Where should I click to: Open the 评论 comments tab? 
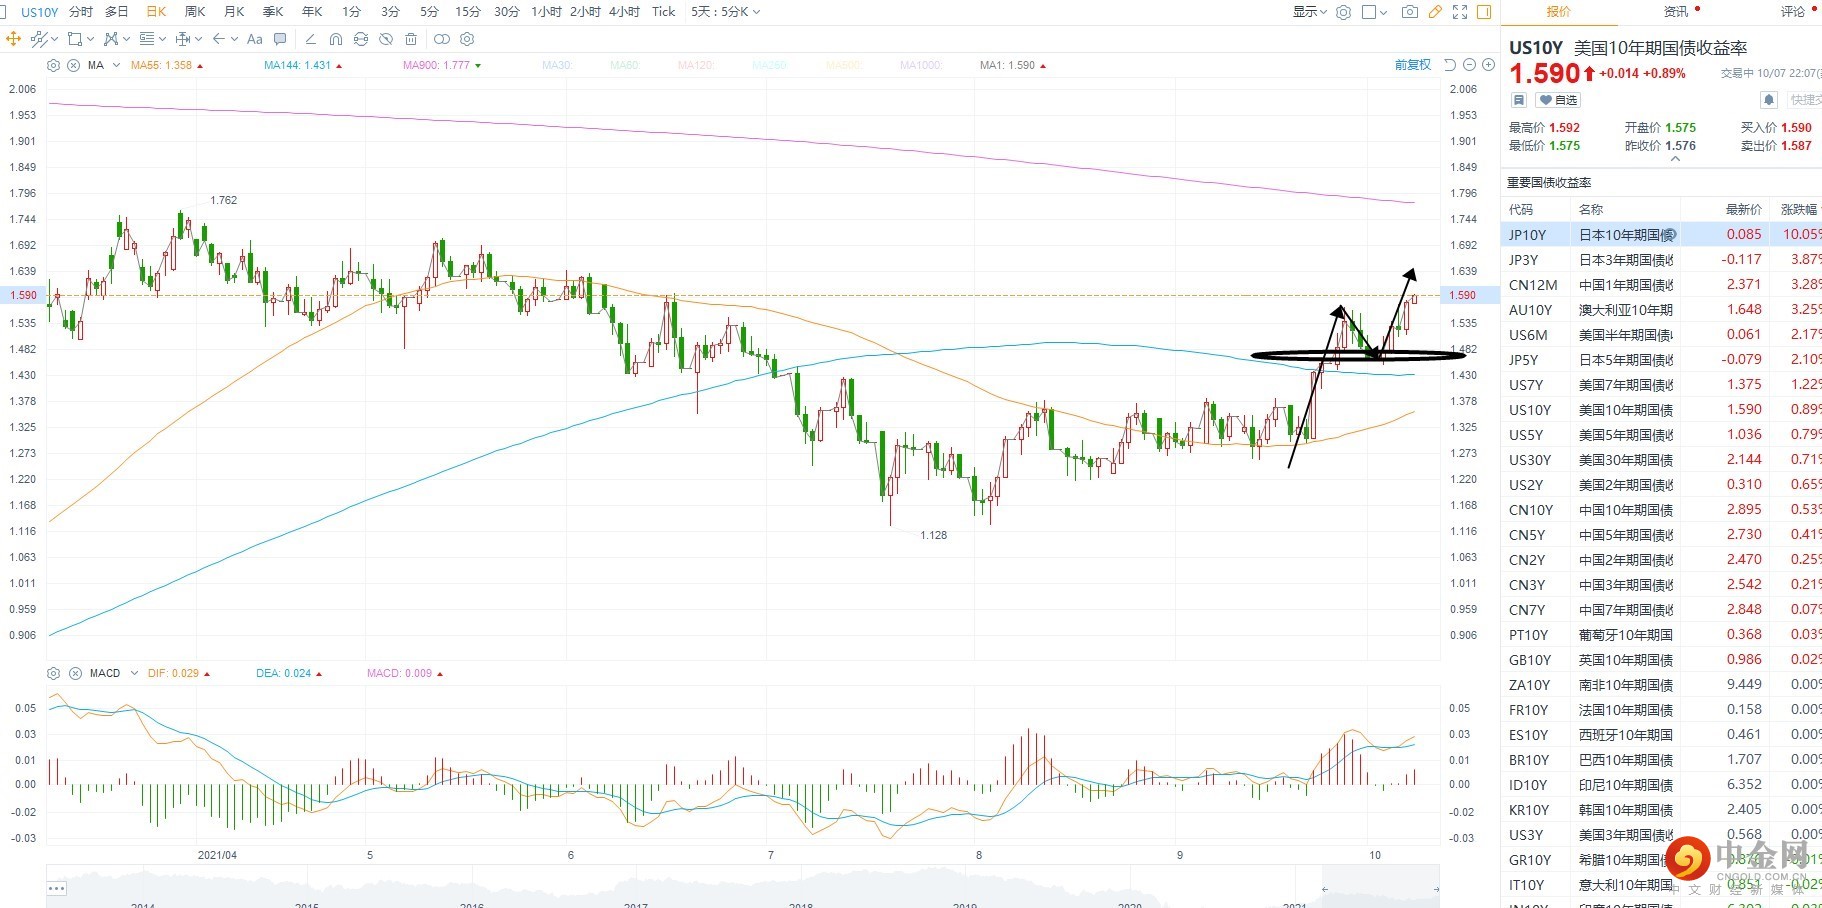point(1792,12)
